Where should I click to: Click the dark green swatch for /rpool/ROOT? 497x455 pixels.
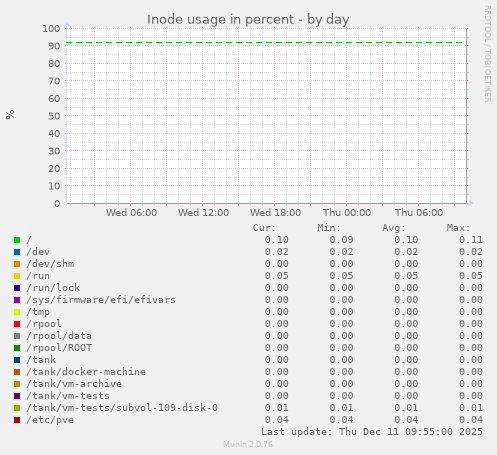point(17,348)
